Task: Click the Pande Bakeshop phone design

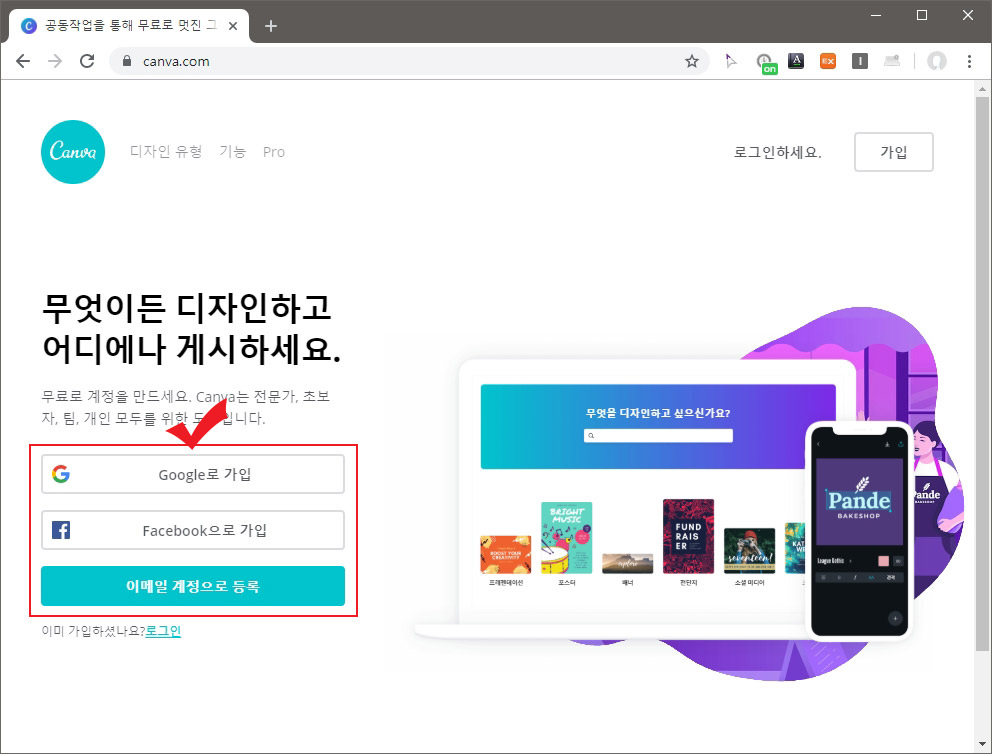Action: (859, 502)
